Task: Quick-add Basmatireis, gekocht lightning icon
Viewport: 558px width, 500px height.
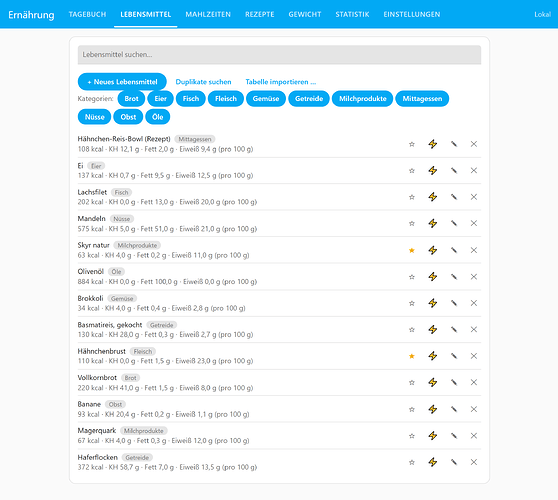Action: click(432, 330)
